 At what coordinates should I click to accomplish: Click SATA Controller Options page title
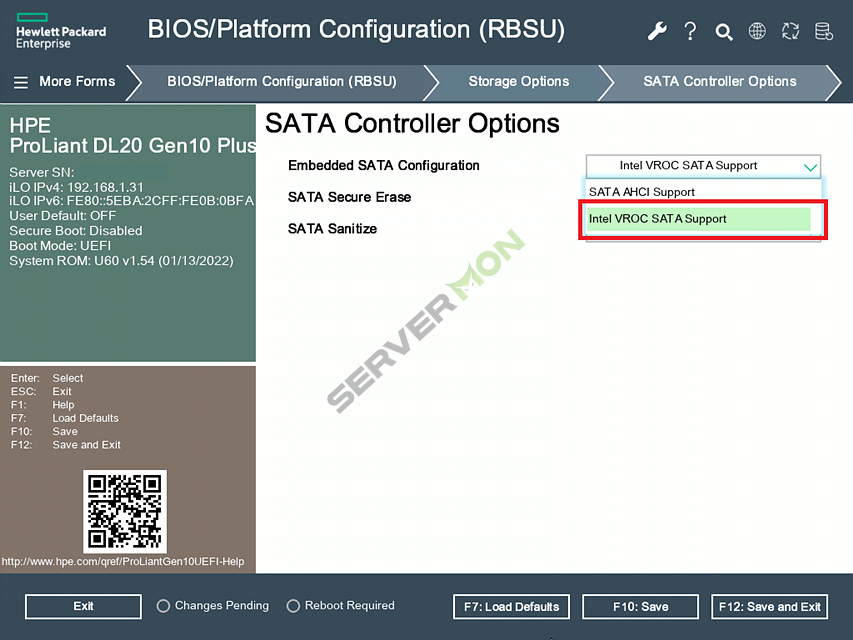coord(412,124)
